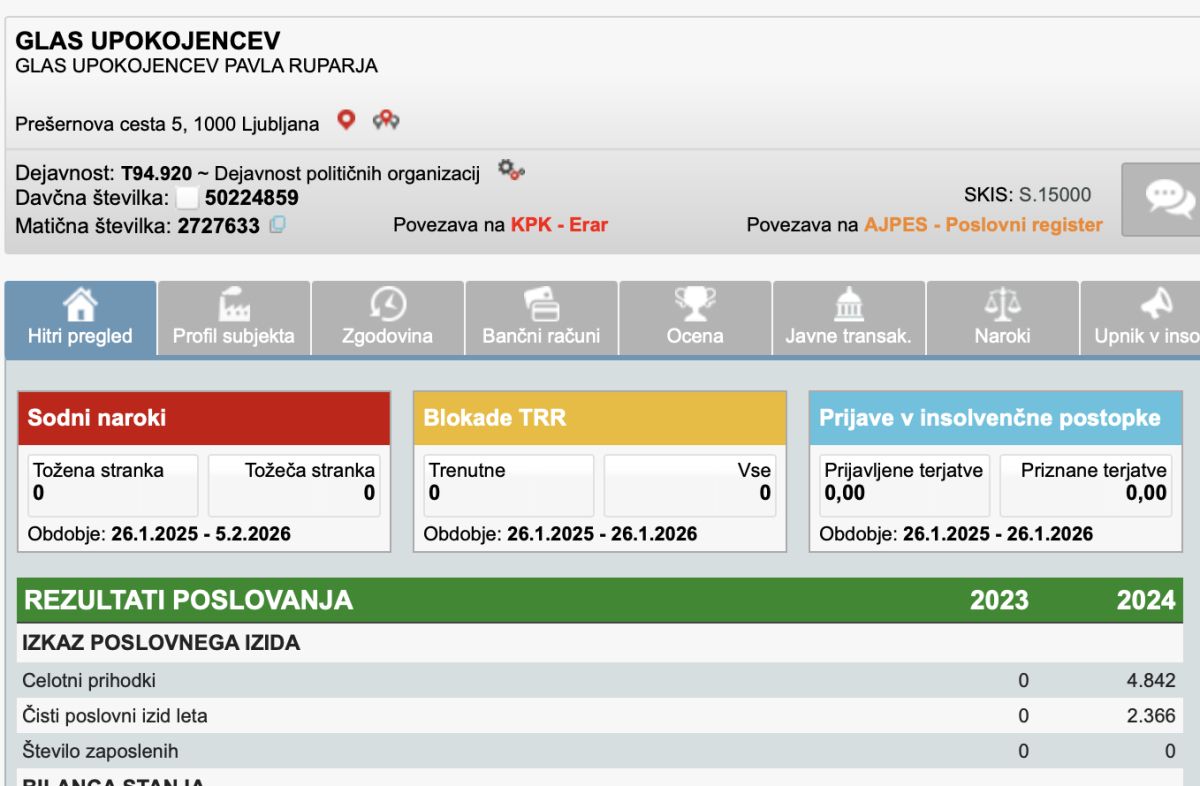
Task: Switch to the Javne transak. tab
Action: [x=849, y=319]
